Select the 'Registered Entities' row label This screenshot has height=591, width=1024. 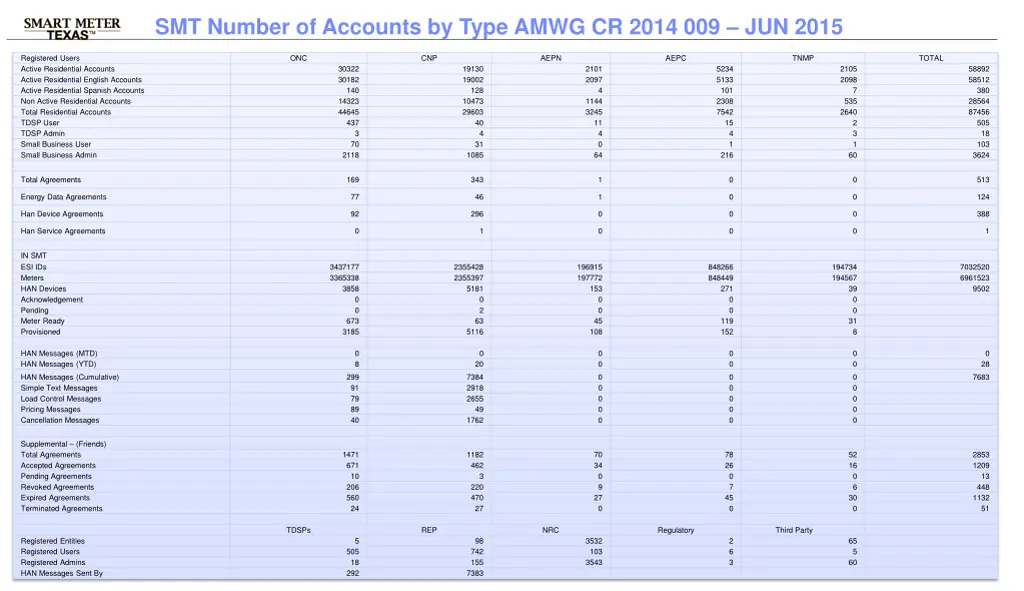point(52,541)
